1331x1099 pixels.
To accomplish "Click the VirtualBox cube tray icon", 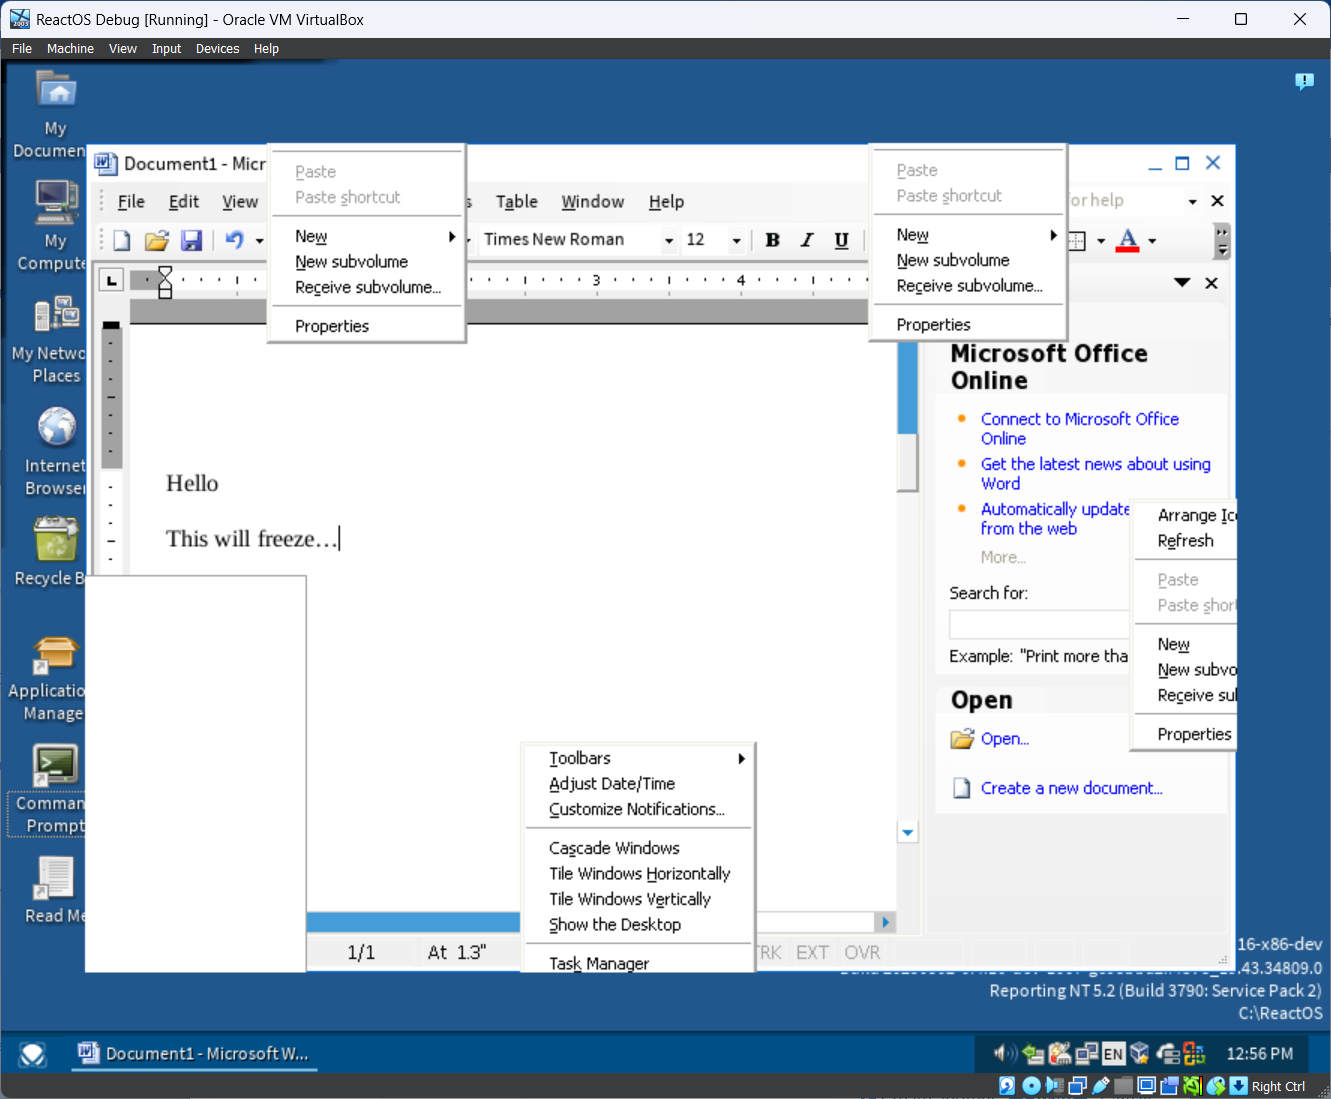I will [1140, 1054].
